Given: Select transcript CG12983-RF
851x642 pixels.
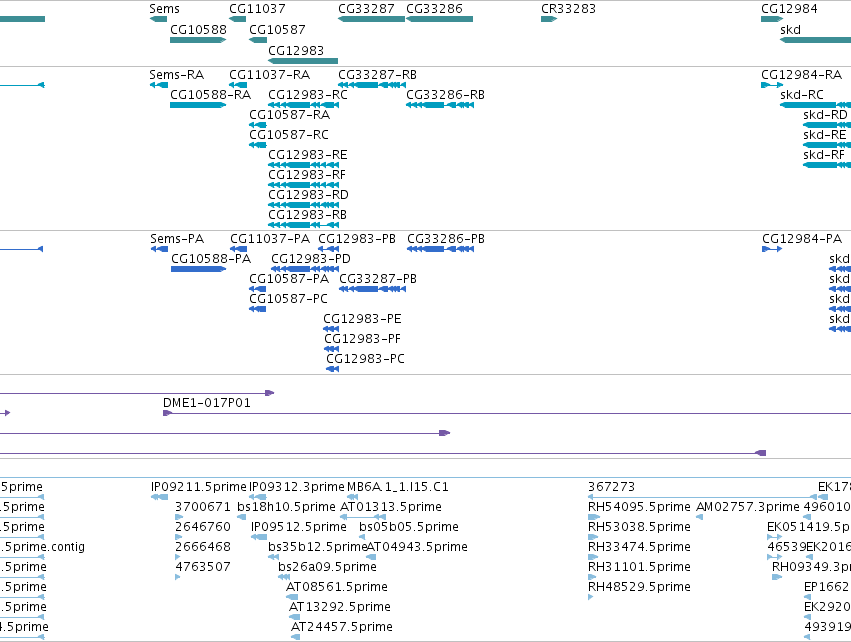Looking at the screenshot, I should [307, 175].
